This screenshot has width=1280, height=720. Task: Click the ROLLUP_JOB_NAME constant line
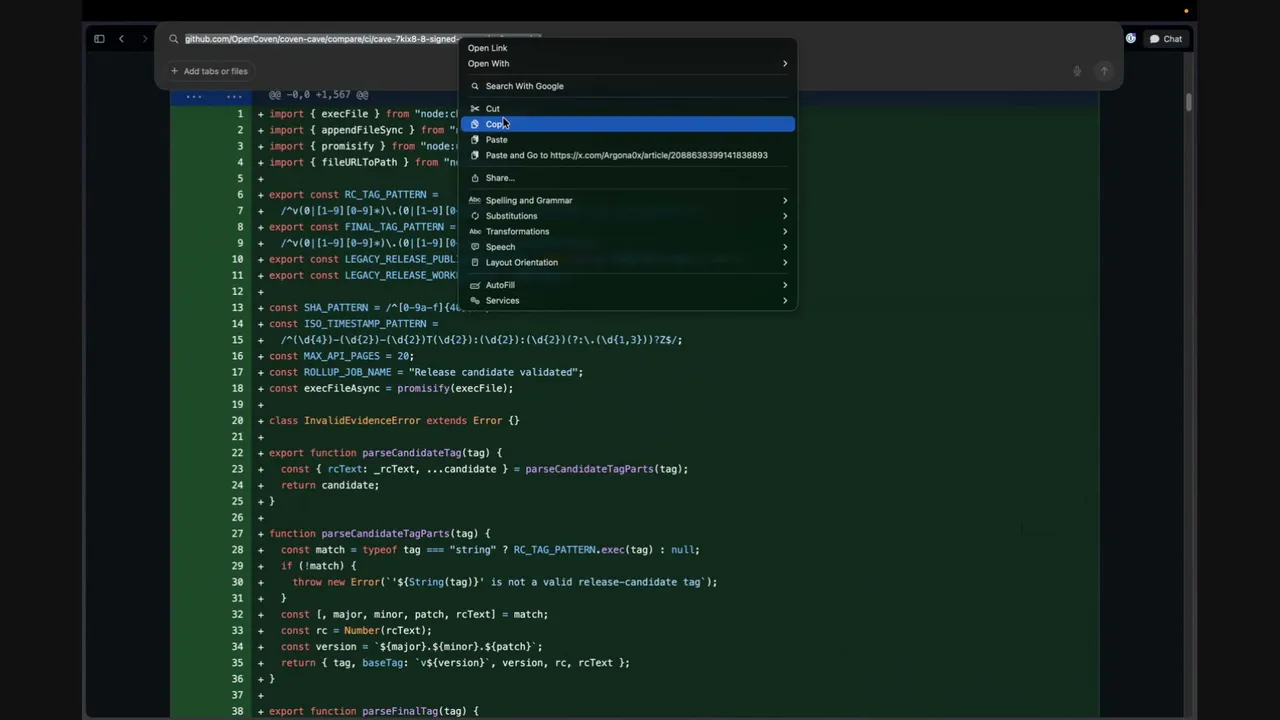425,372
